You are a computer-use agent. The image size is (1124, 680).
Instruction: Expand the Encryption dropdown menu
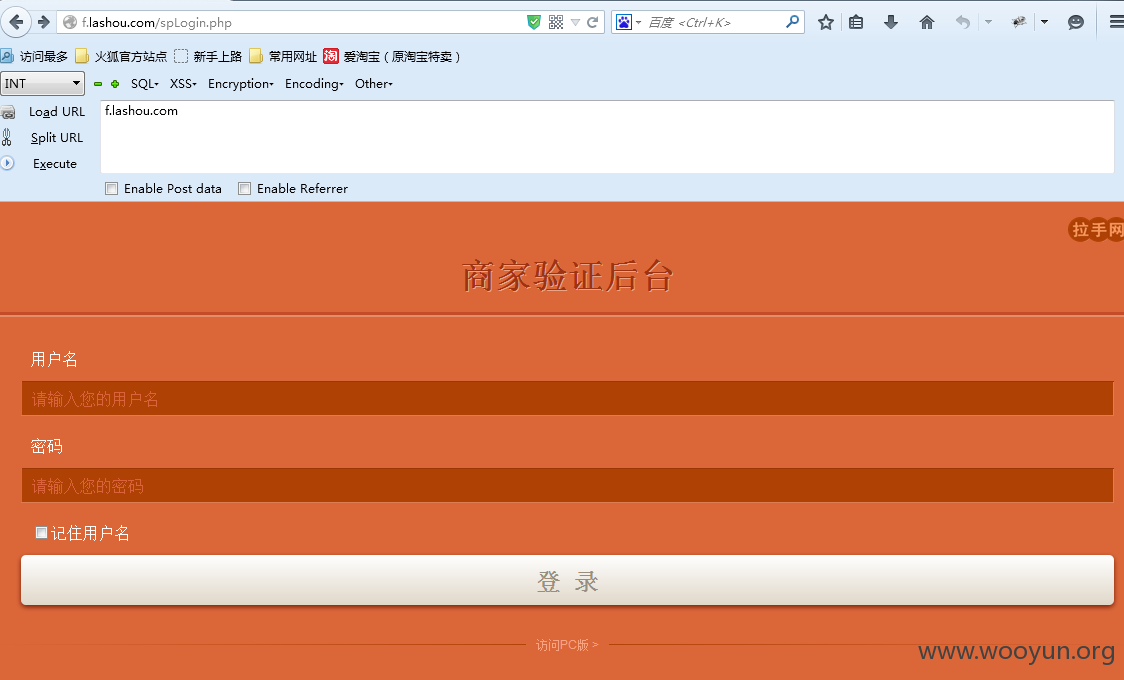pos(241,84)
